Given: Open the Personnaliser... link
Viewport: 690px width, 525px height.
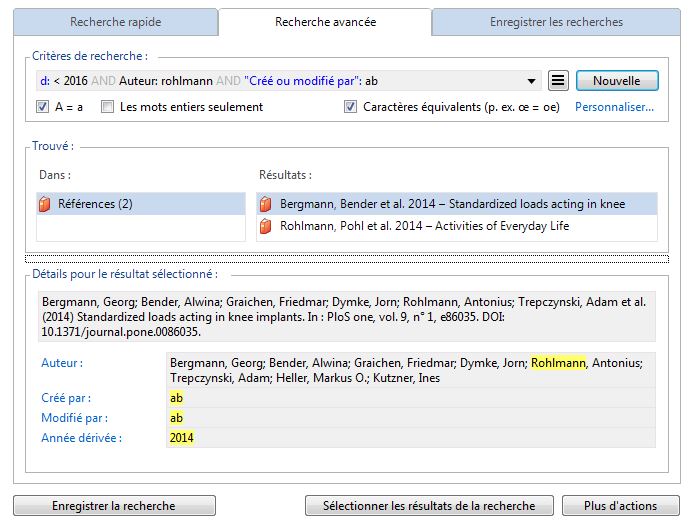Looking at the screenshot, I should click(x=614, y=107).
